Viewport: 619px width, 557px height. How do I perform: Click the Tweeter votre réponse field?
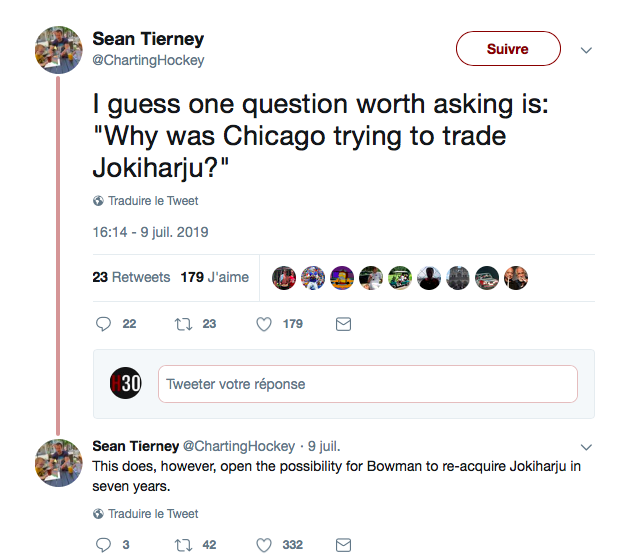coord(367,384)
